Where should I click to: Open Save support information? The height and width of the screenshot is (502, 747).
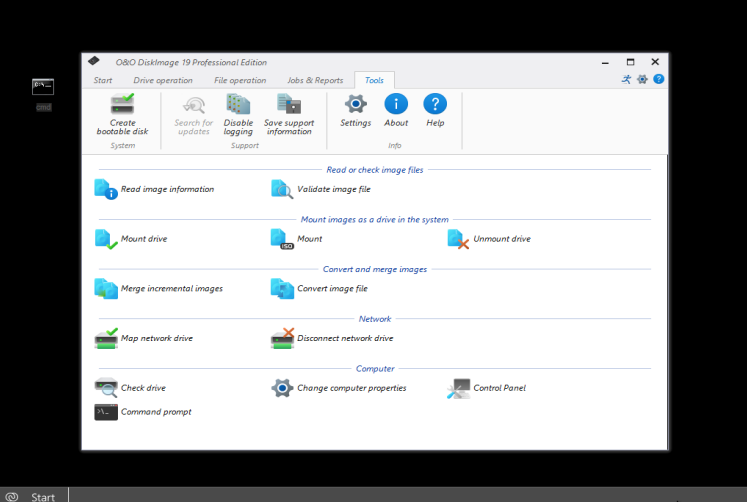[289, 114]
